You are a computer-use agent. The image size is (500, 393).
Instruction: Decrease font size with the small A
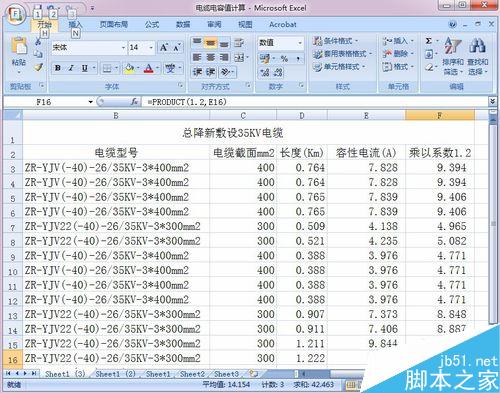(177, 48)
